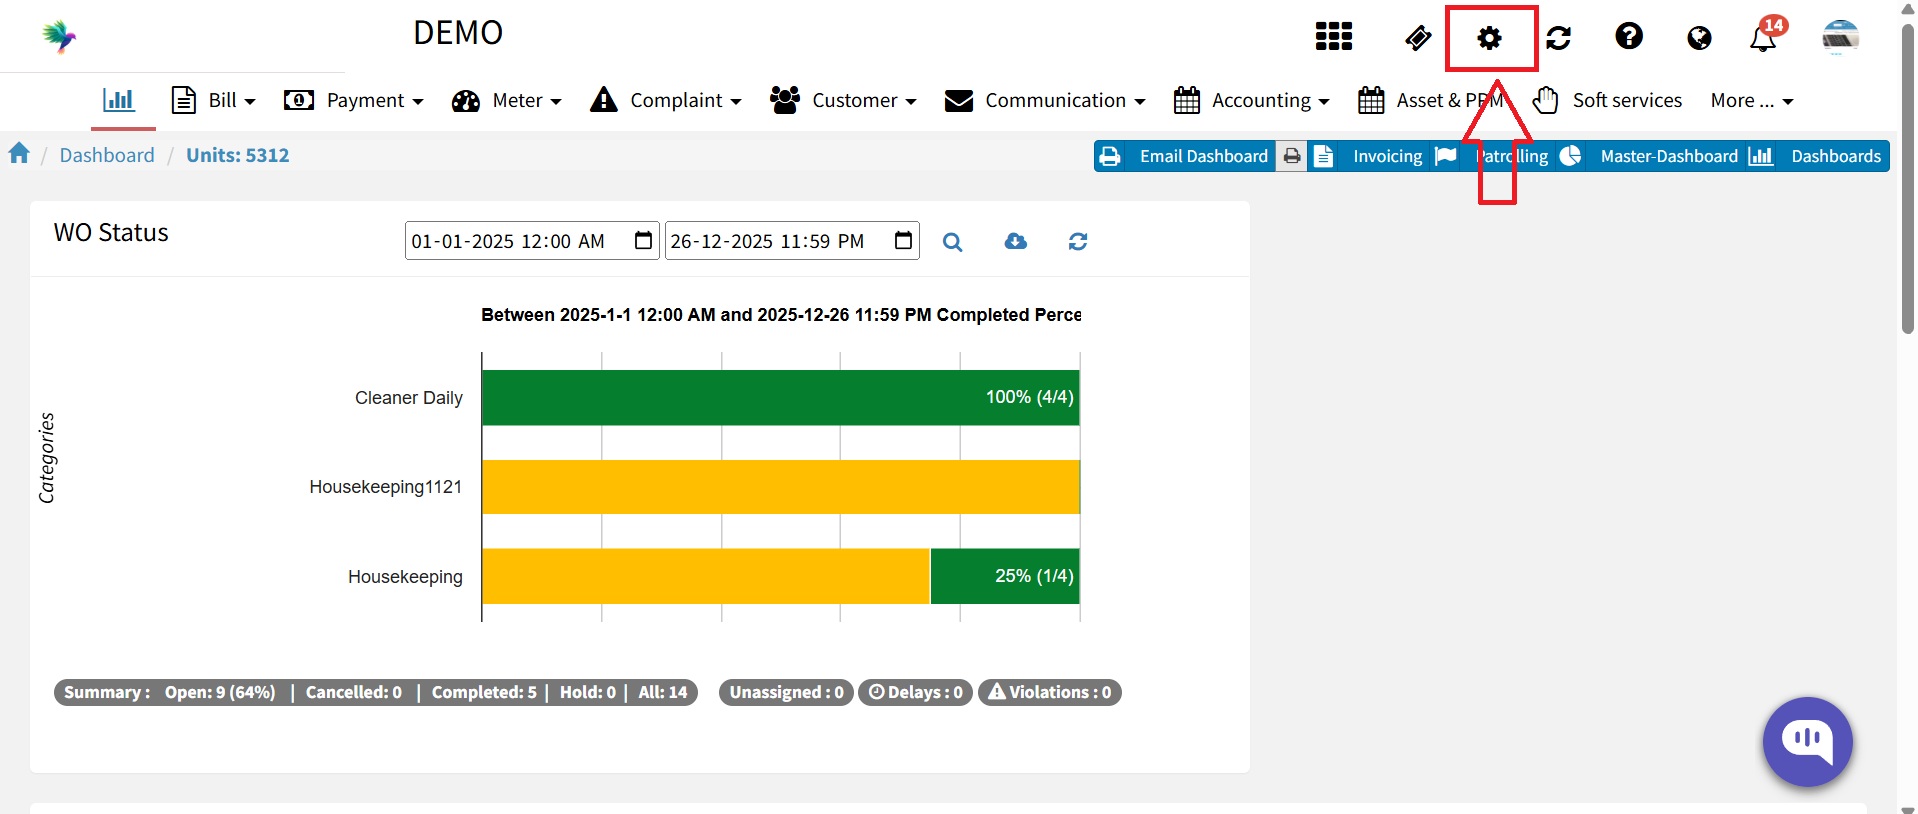Open the apps grid menu icon
Viewport: 1918px width, 814px height.
(1333, 37)
